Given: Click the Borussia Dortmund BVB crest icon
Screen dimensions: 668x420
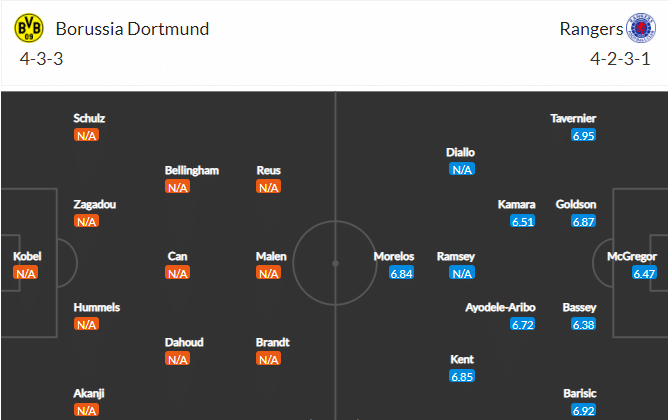Looking at the screenshot, I should tap(29, 28).
